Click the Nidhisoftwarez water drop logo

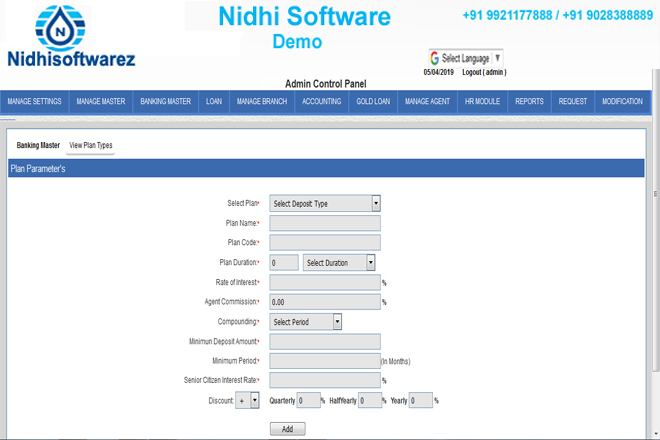pyautogui.click(x=60, y=29)
